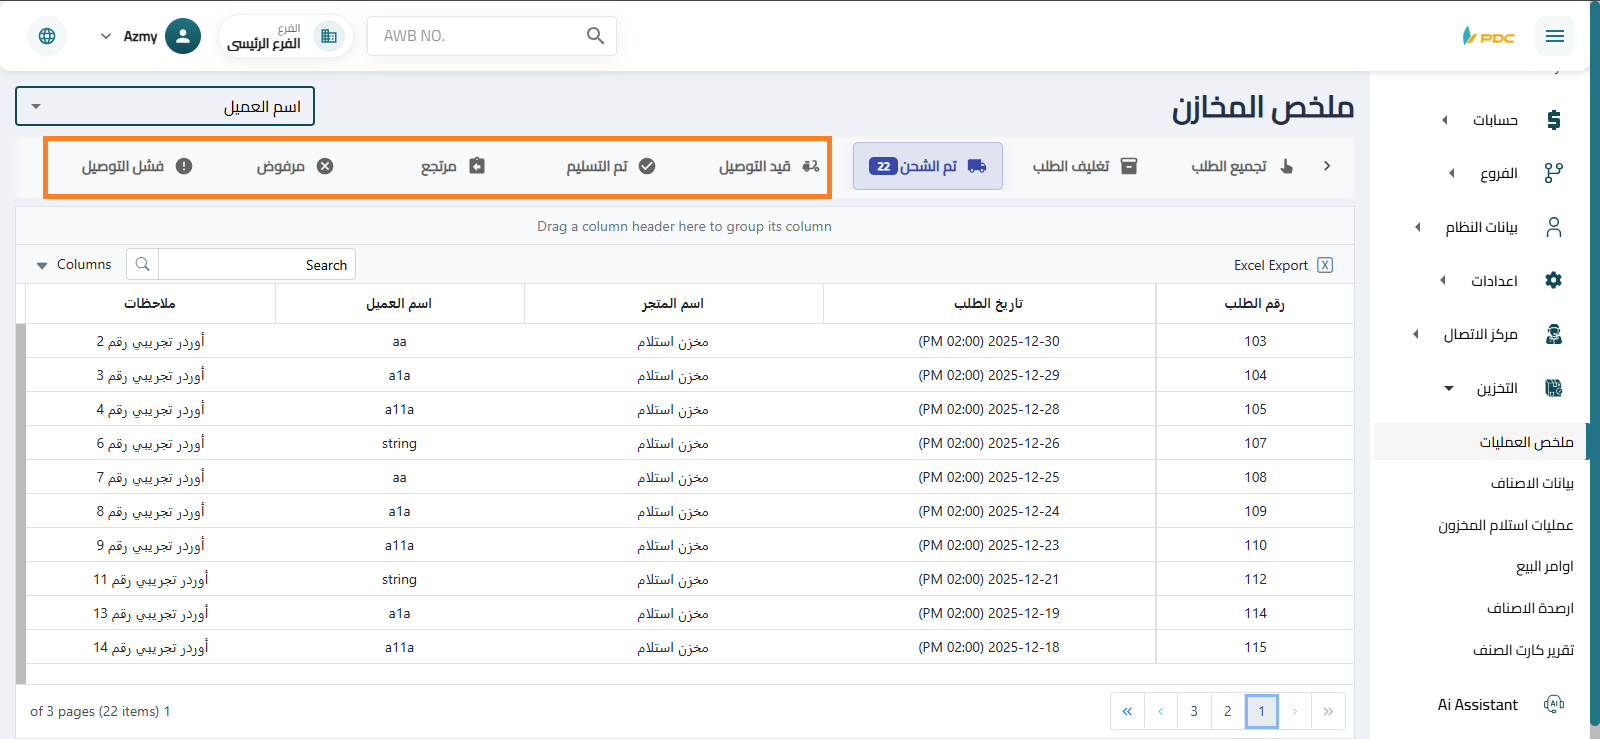This screenshot has height=739, width=1600.
Task: Click the PDC logo
Action: point(1489,36)
